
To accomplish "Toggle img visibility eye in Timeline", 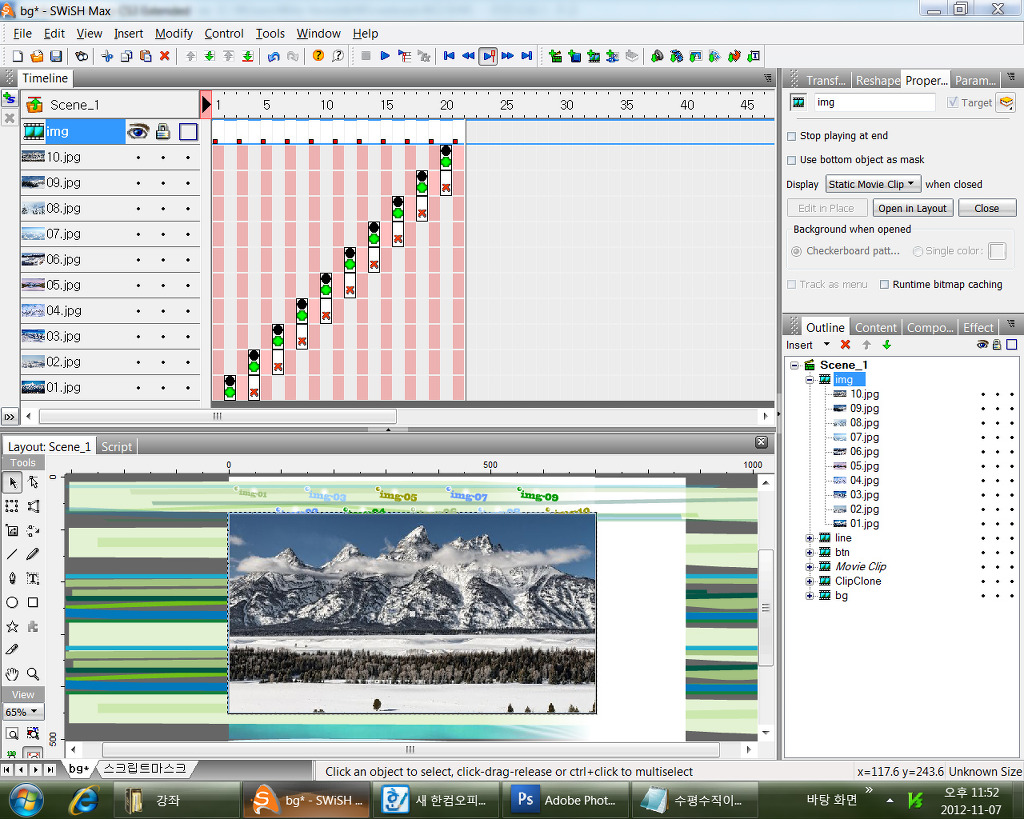I will 137,132.
